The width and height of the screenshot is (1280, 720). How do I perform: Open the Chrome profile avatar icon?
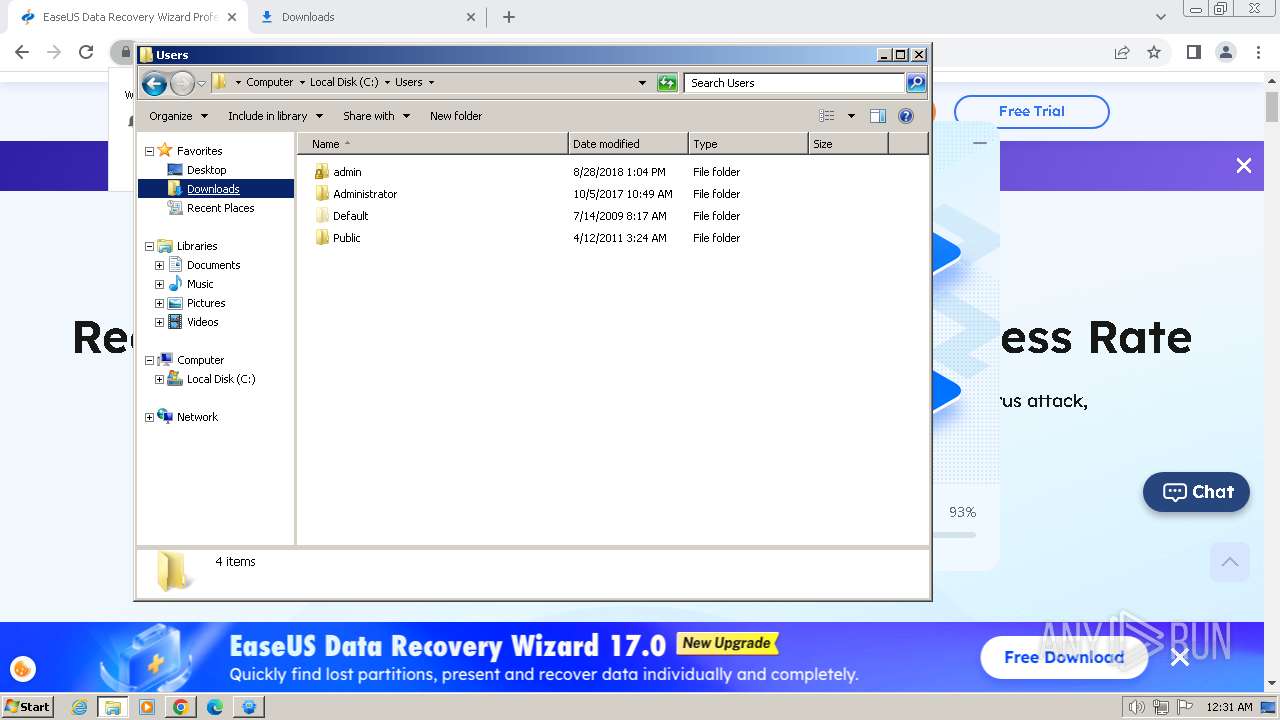point(1225,52)
